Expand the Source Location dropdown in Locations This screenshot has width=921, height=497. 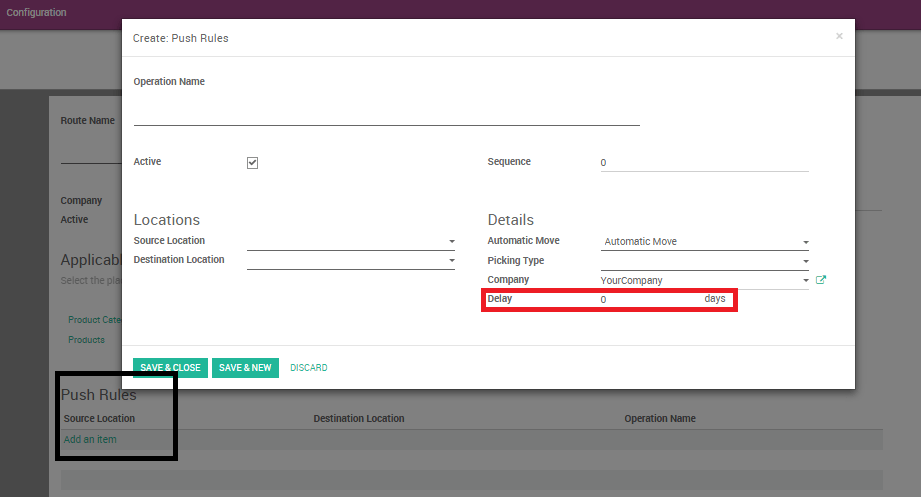click(x=451, y=242)
